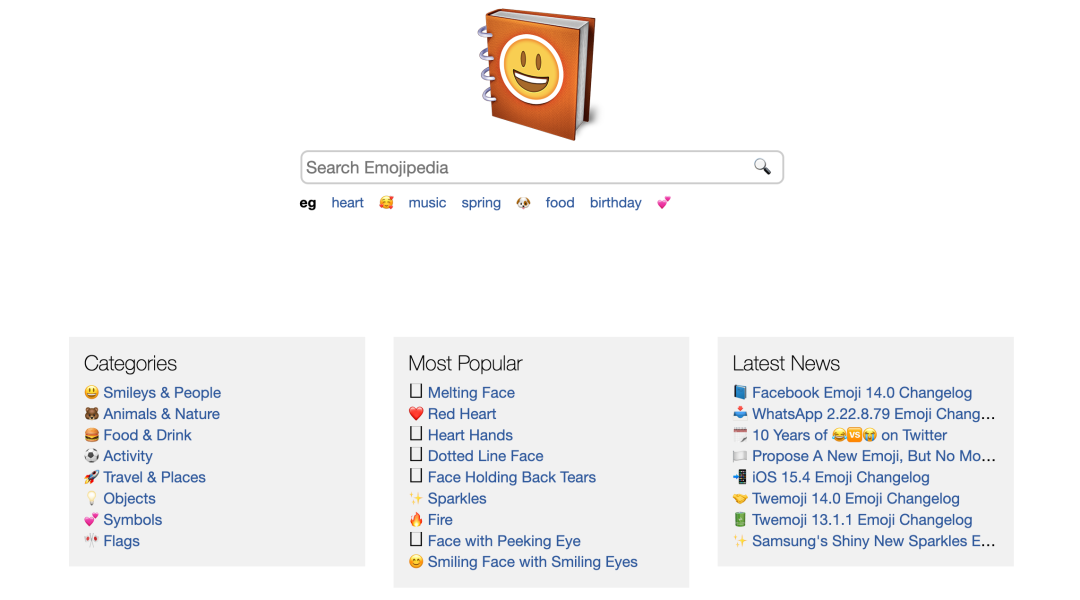Read the Twemoji 13.1.1 Emoji Changelog article
The height and width of the screenshot is (600, 1080).
[862, 520]
